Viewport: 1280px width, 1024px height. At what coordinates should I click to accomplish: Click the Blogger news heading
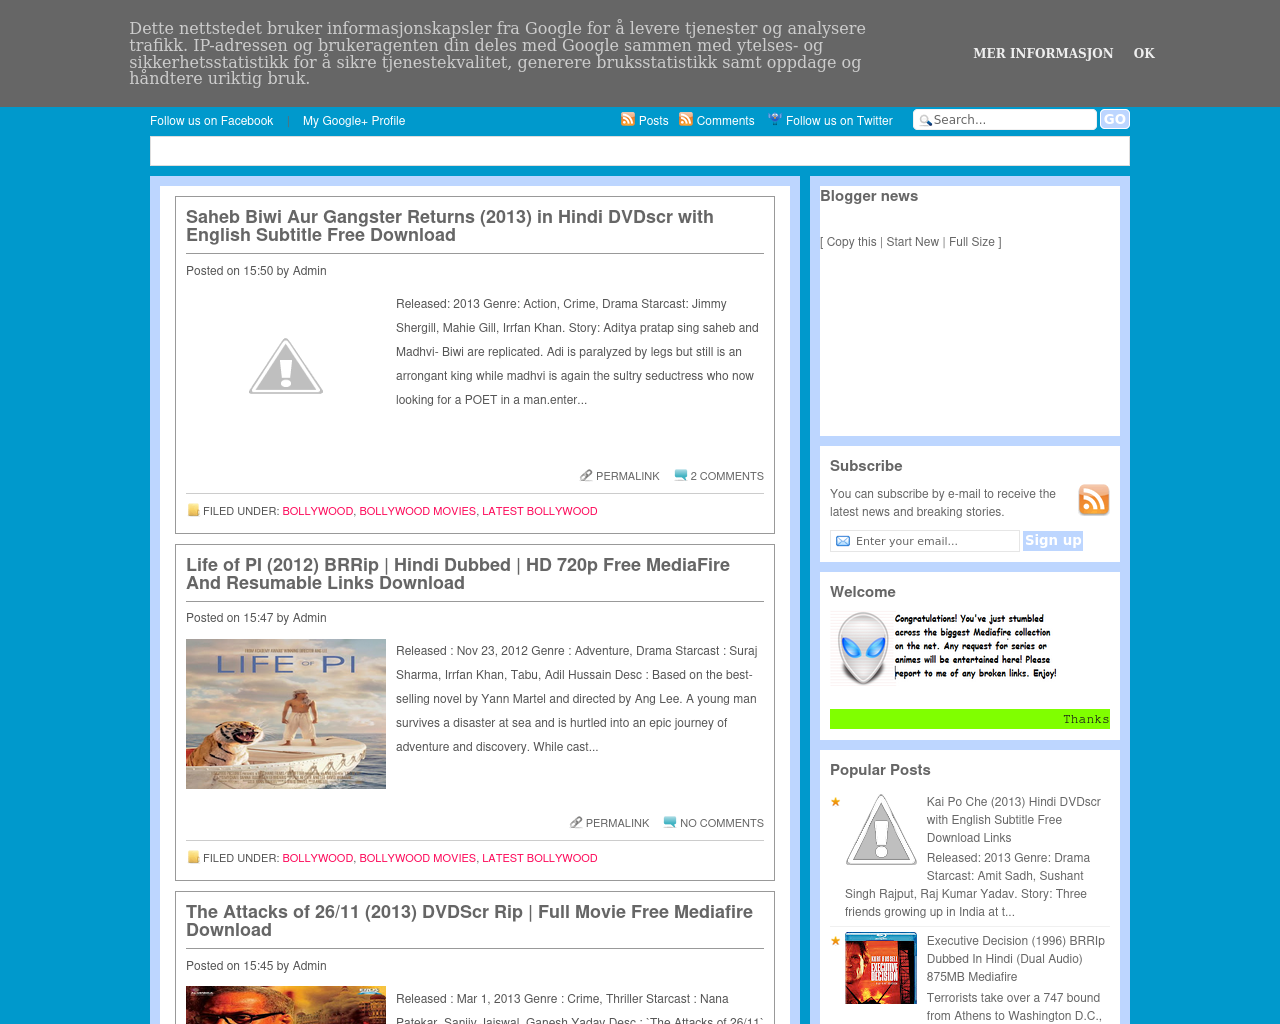(869, 196)
